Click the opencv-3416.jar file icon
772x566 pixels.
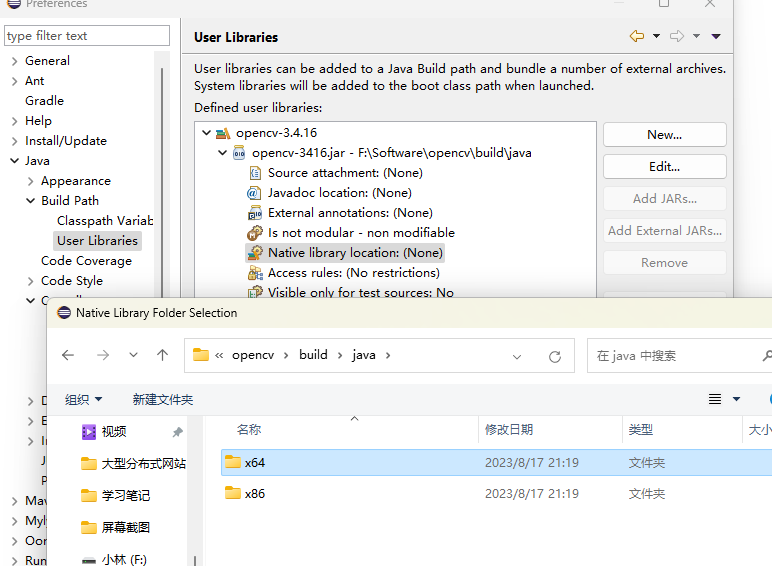[239, 153]
